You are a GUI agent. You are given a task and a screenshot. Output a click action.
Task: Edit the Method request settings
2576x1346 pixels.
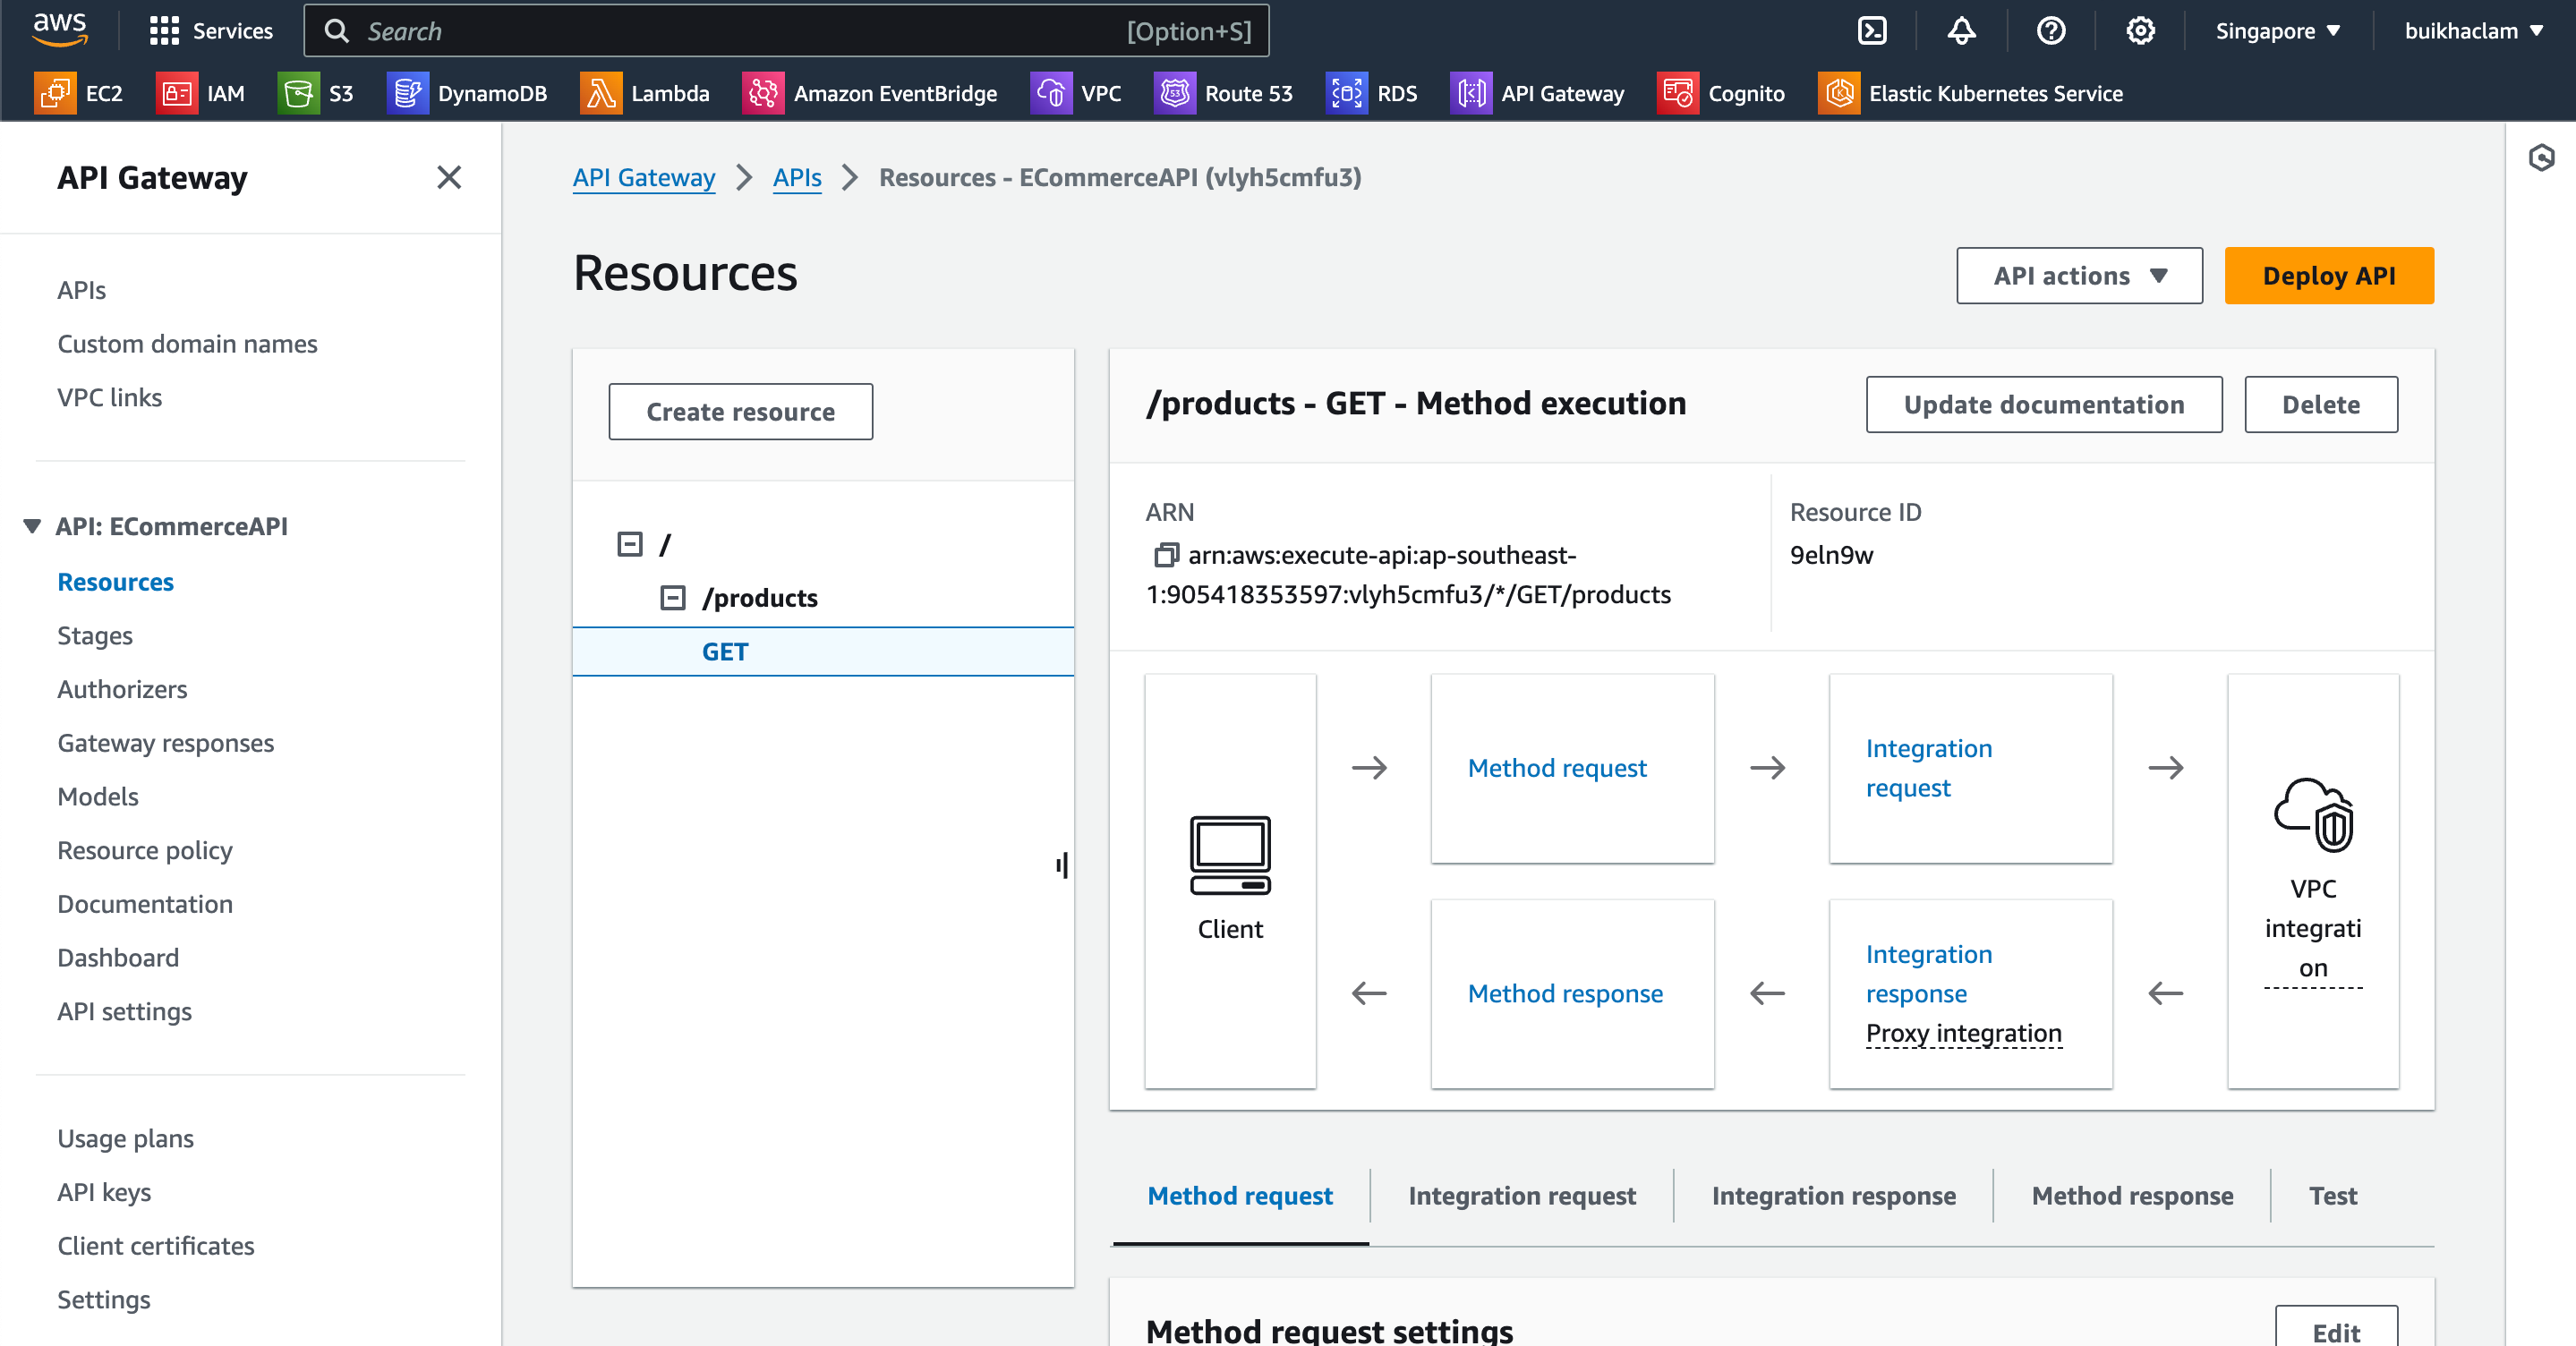2336,1330
